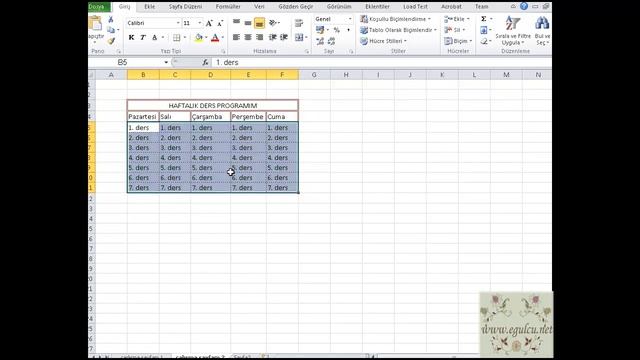Image resolution: width=640 pixels, height=360 pixels.
Task: Click the text orientation icon
Action: click(273, 23)
